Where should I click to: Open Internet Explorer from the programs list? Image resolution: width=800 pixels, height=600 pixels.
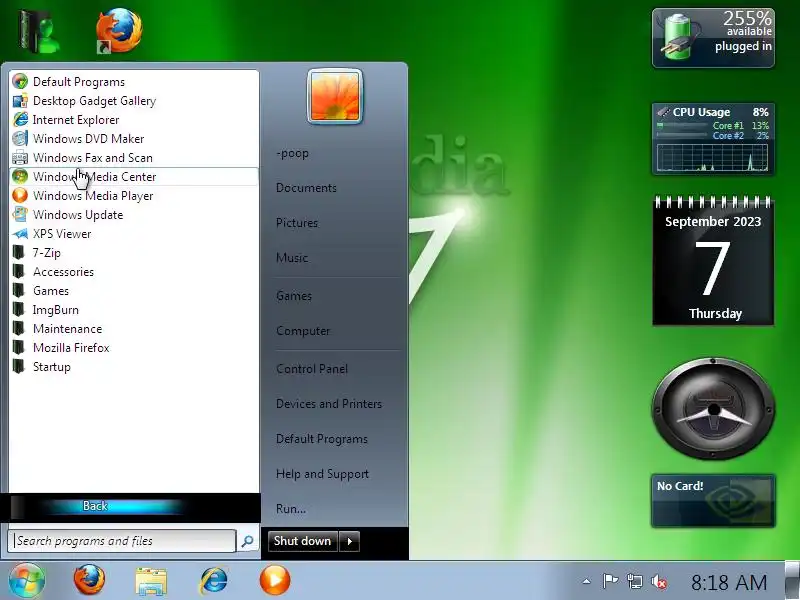pyautogui.click(x=134, y=119)
